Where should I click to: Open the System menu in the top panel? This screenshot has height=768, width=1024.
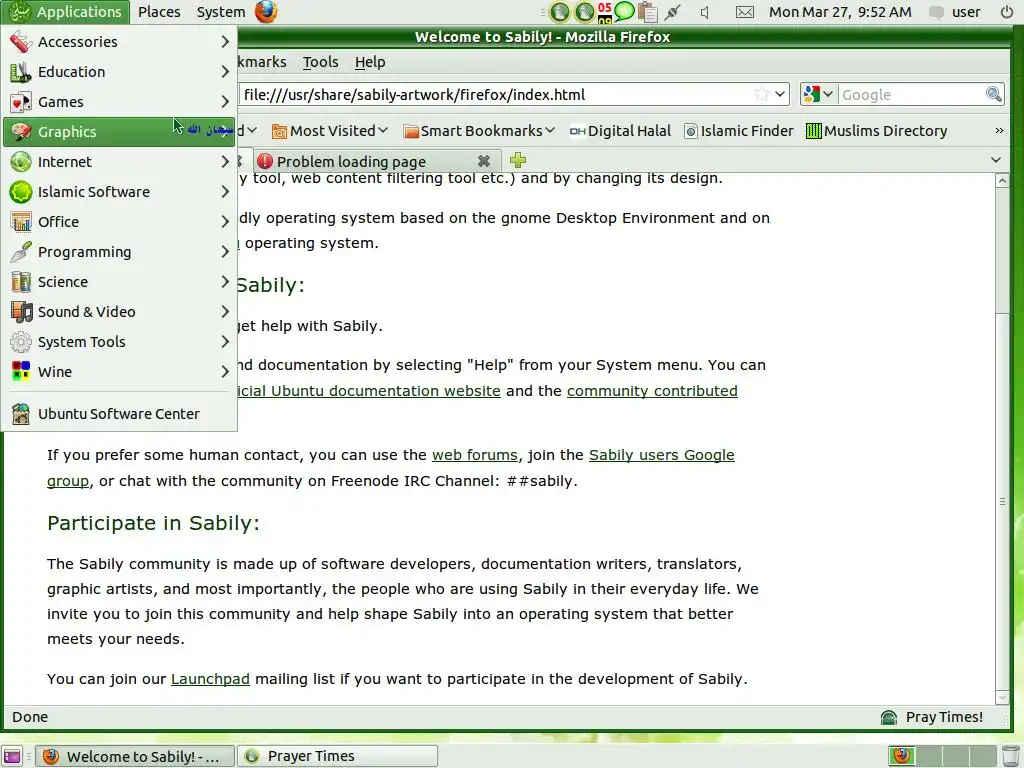click(221, 12)
